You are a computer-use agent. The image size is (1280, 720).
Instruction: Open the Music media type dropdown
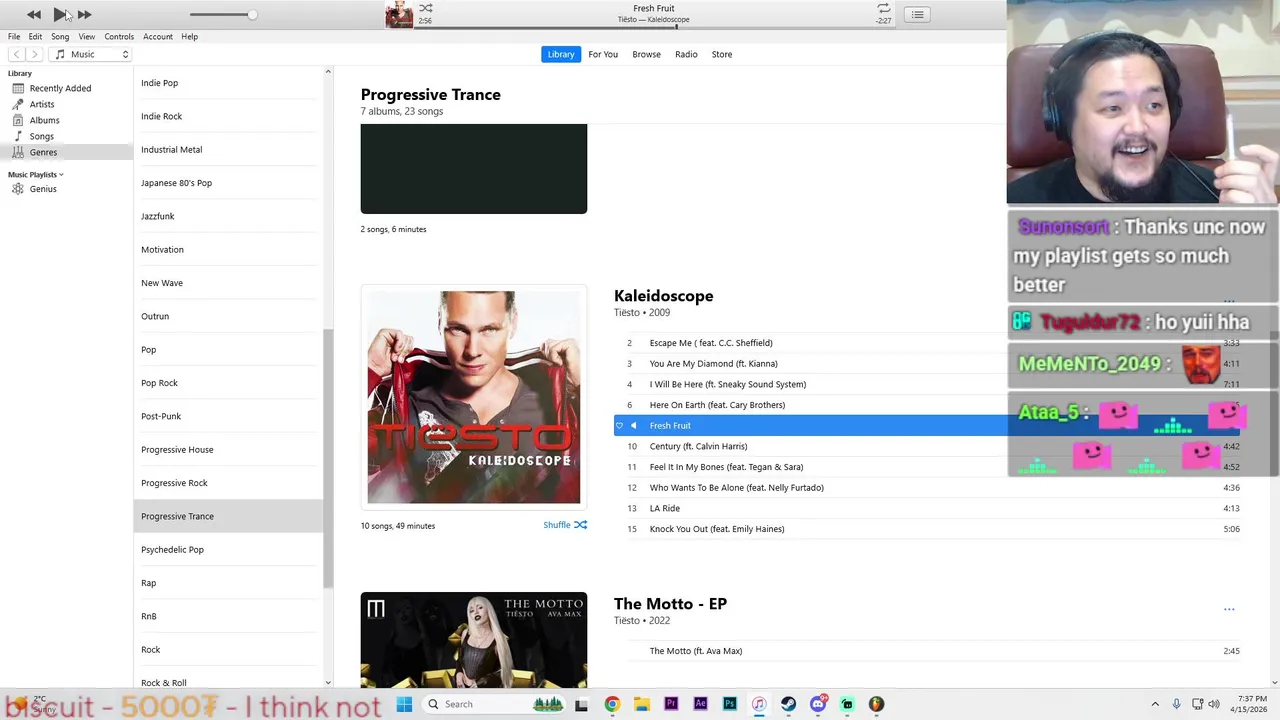(91, 54)
